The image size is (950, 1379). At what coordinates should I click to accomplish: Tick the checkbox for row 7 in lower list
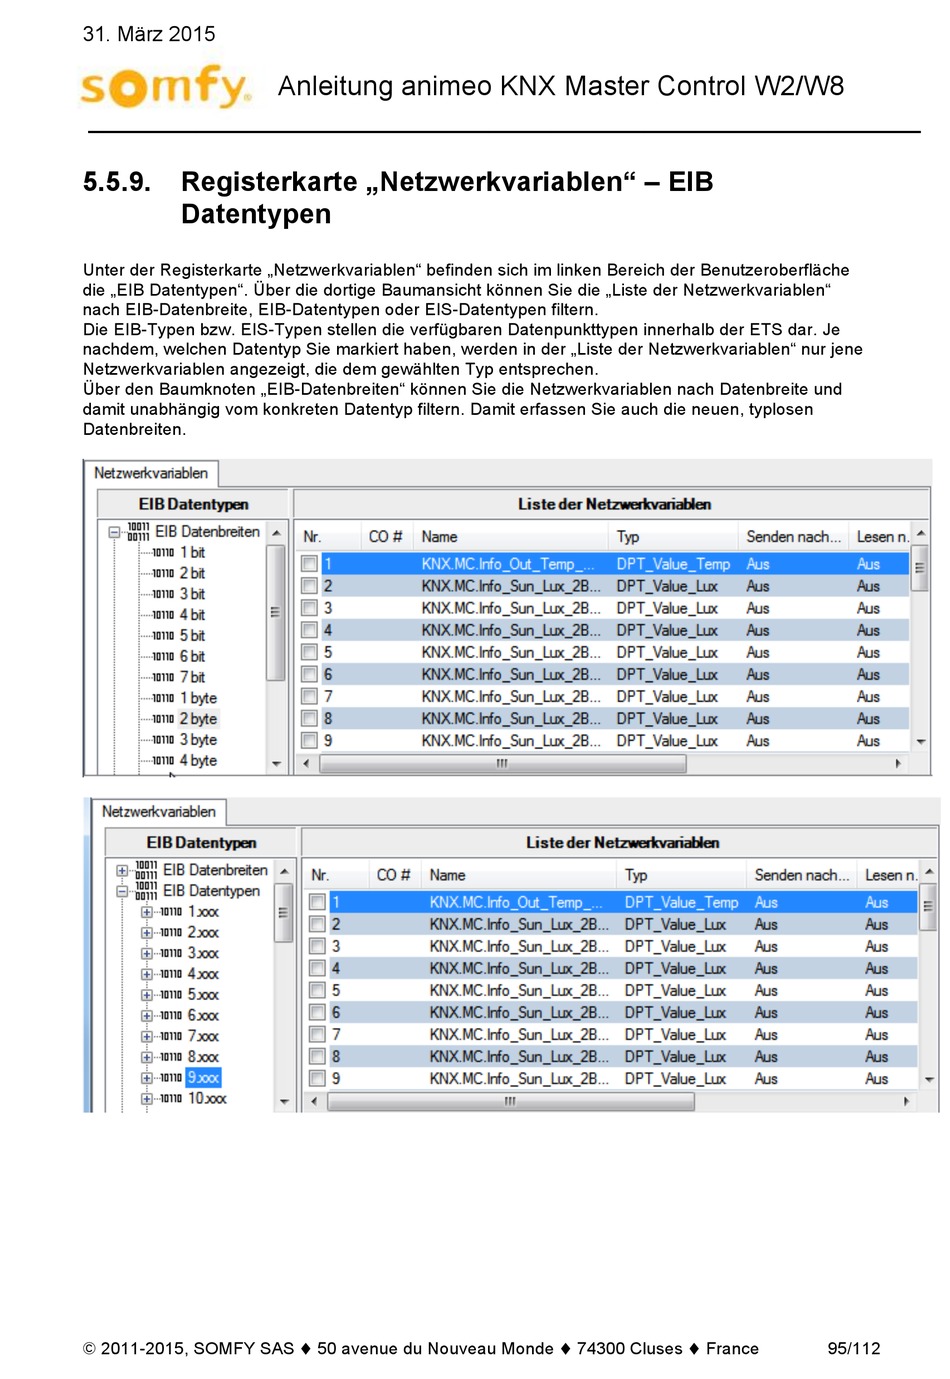coord(318,1034)
